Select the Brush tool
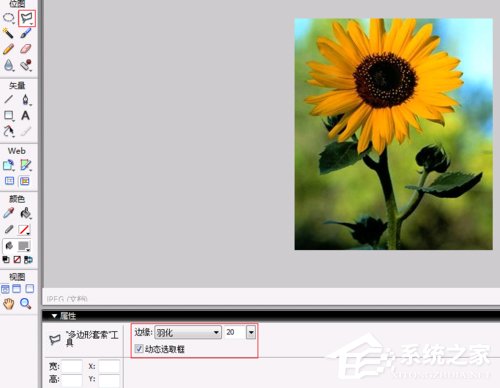This screenshot has height=388, width=500. coord(26,33)
